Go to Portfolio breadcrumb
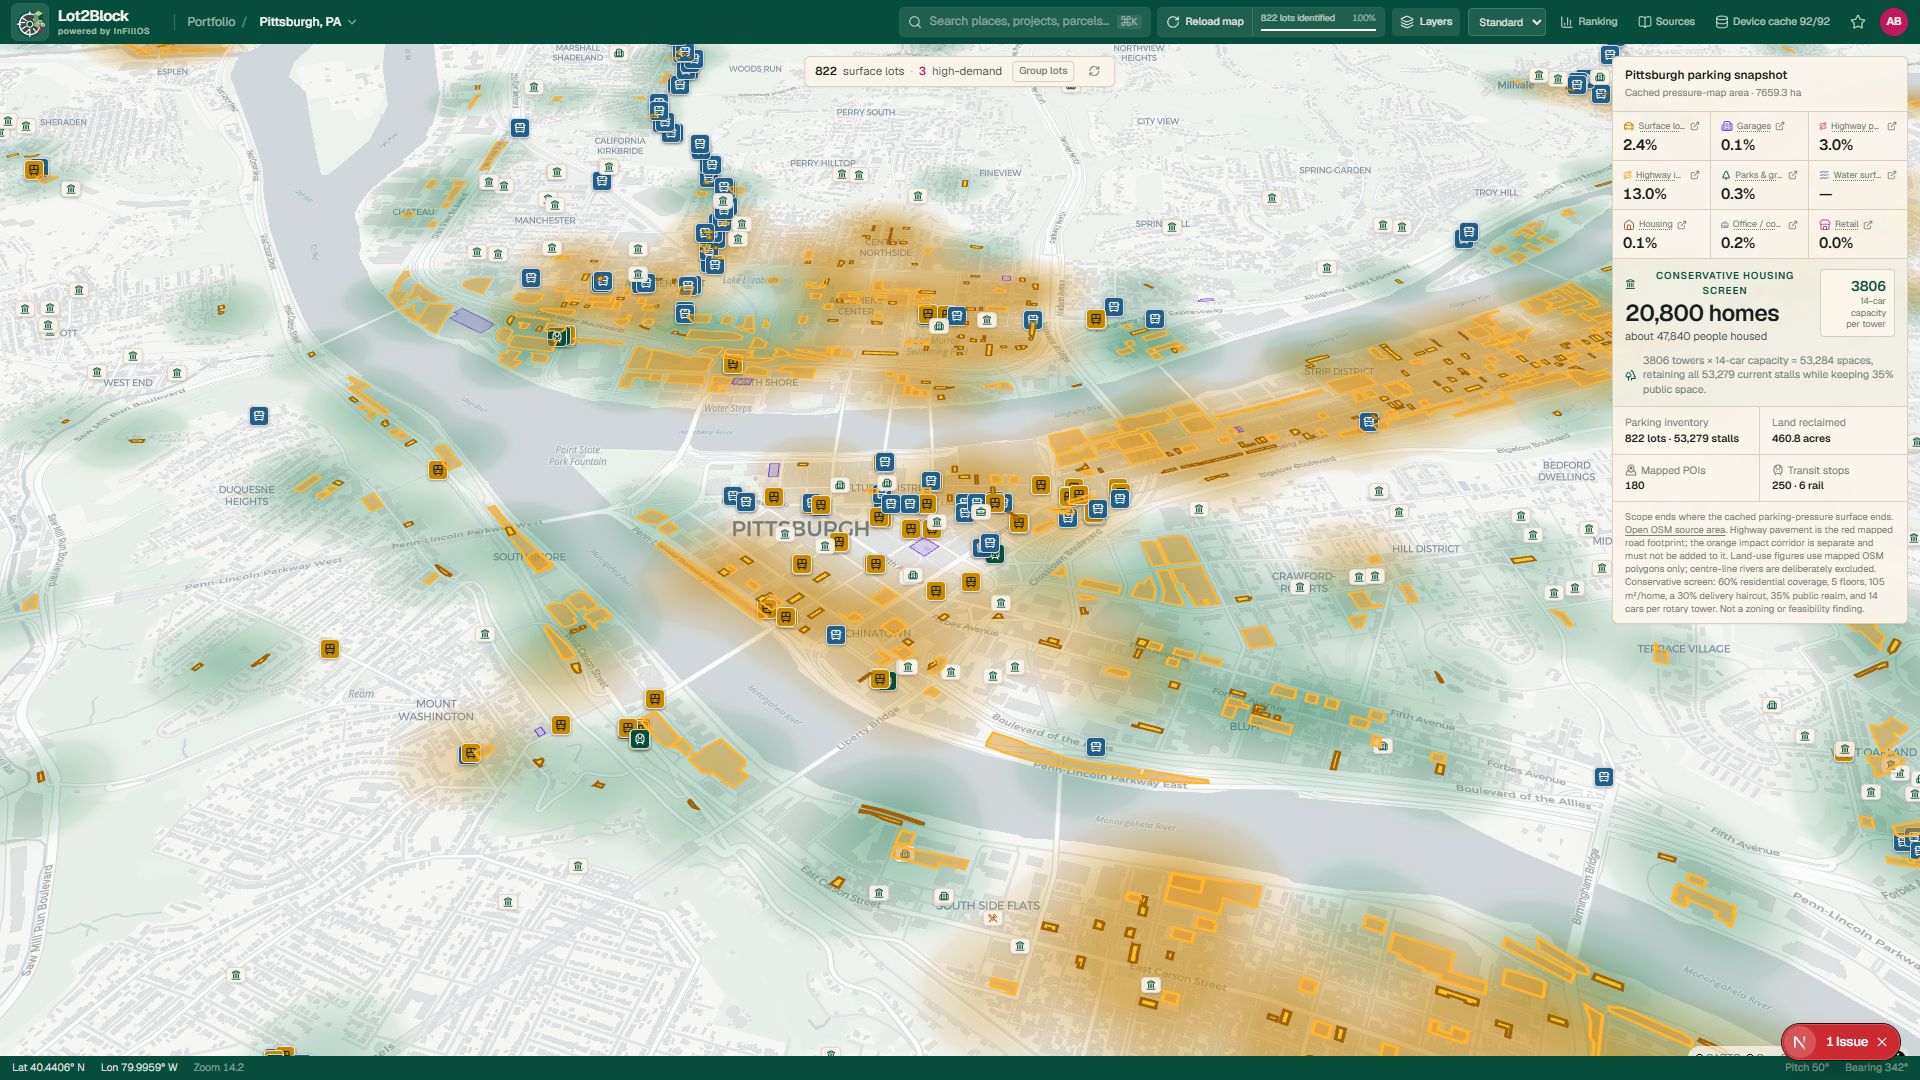 click(211, 22)
